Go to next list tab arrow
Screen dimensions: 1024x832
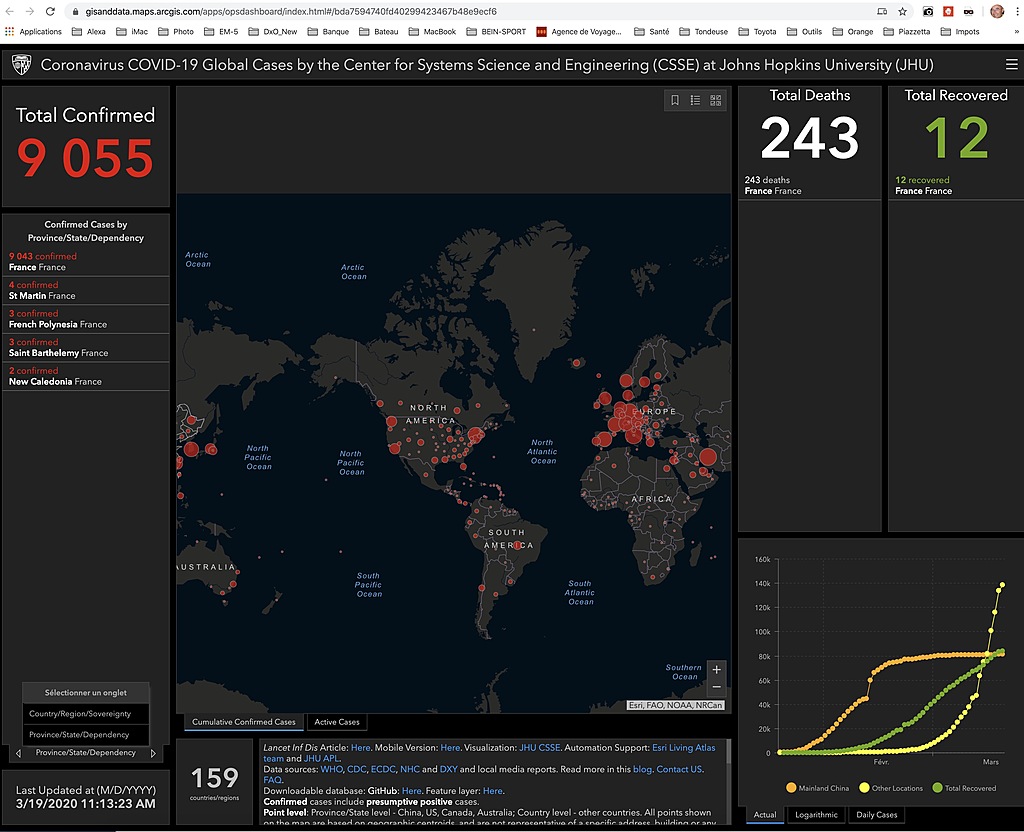(153, 753)
